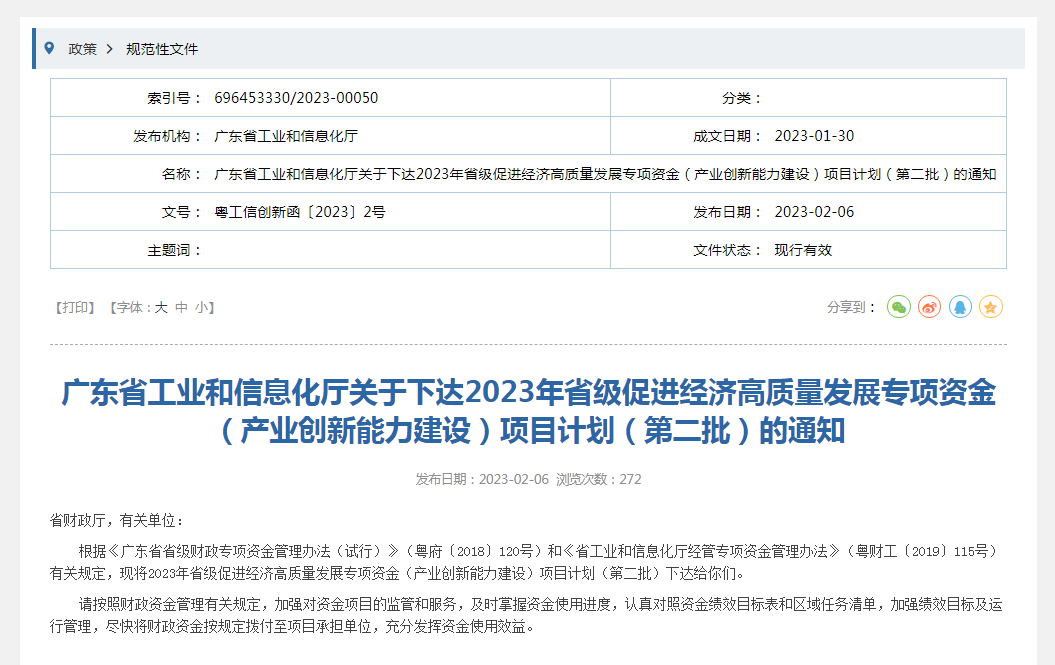This screenshot has height=665, width=1055.
Task: Click the location pin icon in breadcrumb
Action: click(x=49, y=48)
